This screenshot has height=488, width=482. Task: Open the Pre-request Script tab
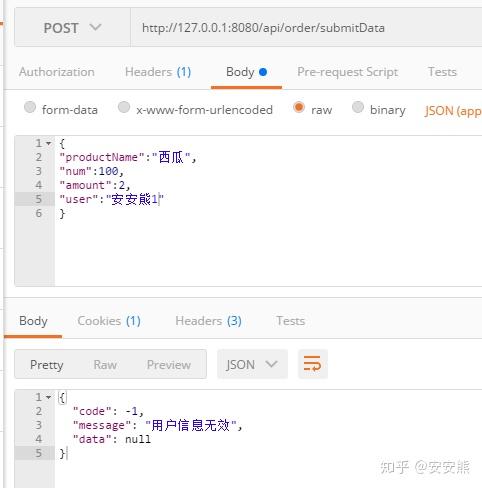[348, 72]
